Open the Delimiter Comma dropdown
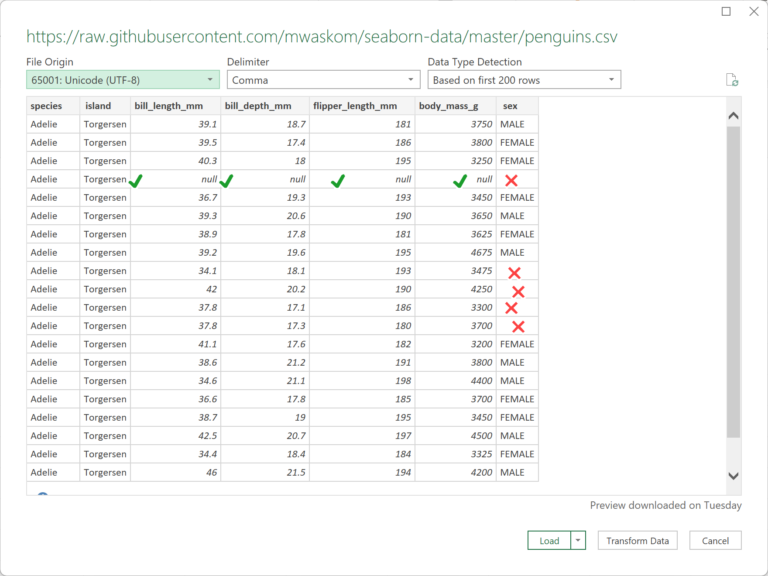Screen dimensions: 768x576 (323, 80)
